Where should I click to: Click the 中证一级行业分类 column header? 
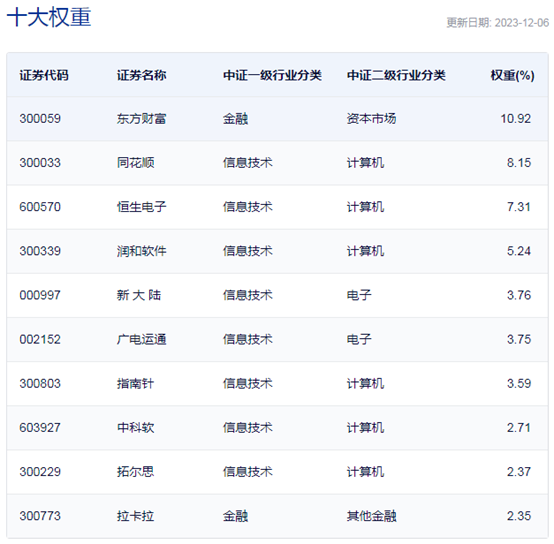point(272,75)
